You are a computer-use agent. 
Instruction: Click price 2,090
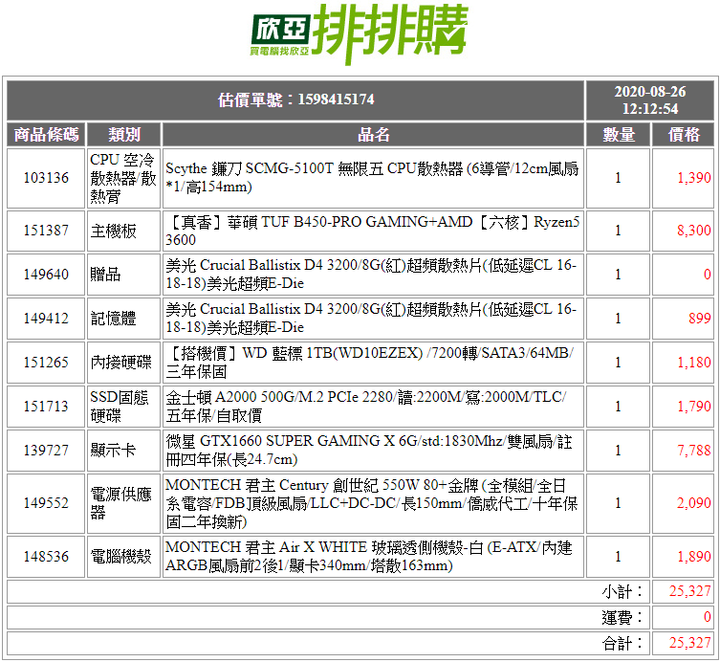pos(694,503)
